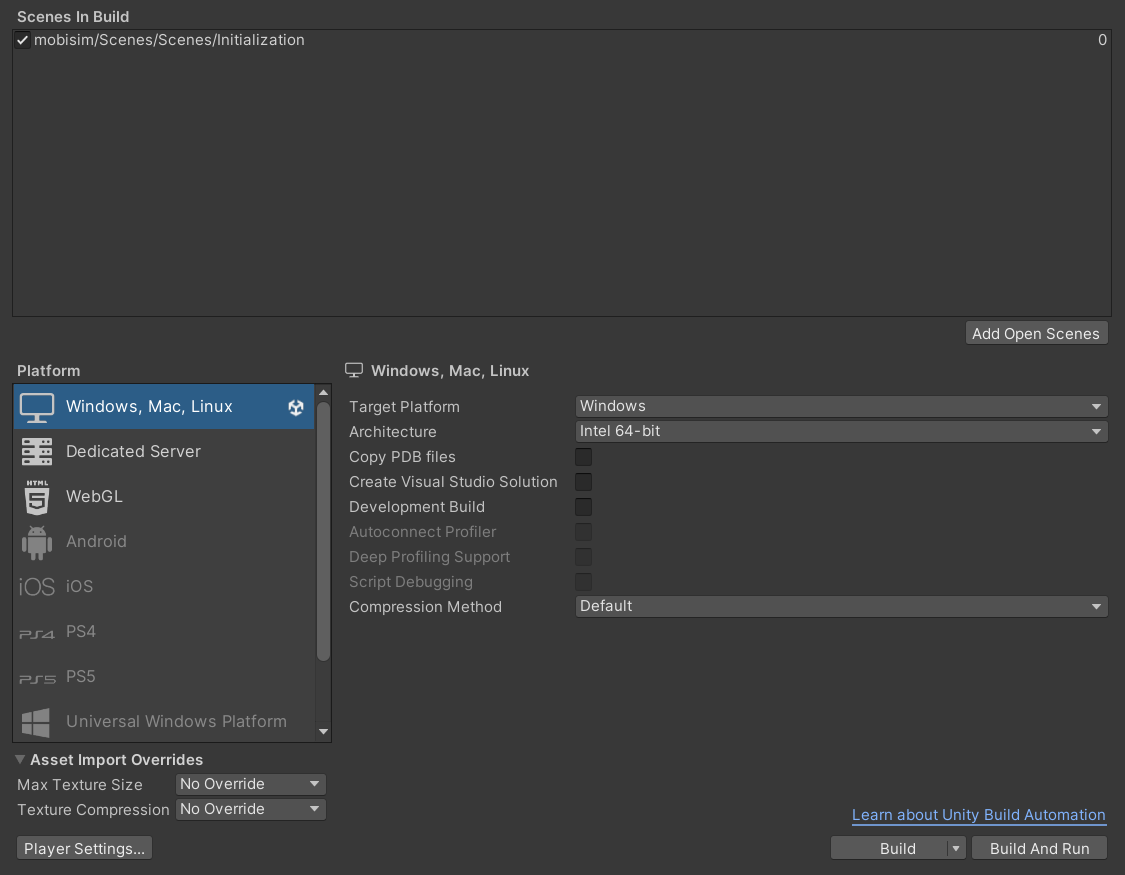The width and height of the screenshot is (1125, 875).
Task: Click the scene build index 0
Action: [x=1102, y=40]
